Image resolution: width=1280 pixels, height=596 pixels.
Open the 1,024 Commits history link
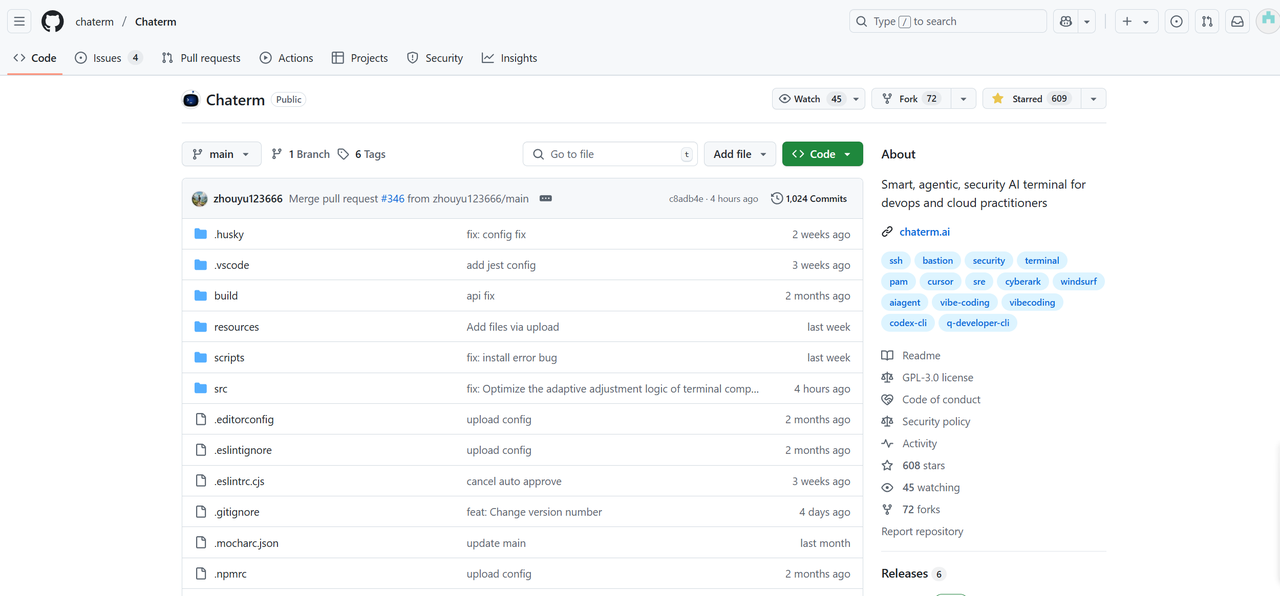809,199
